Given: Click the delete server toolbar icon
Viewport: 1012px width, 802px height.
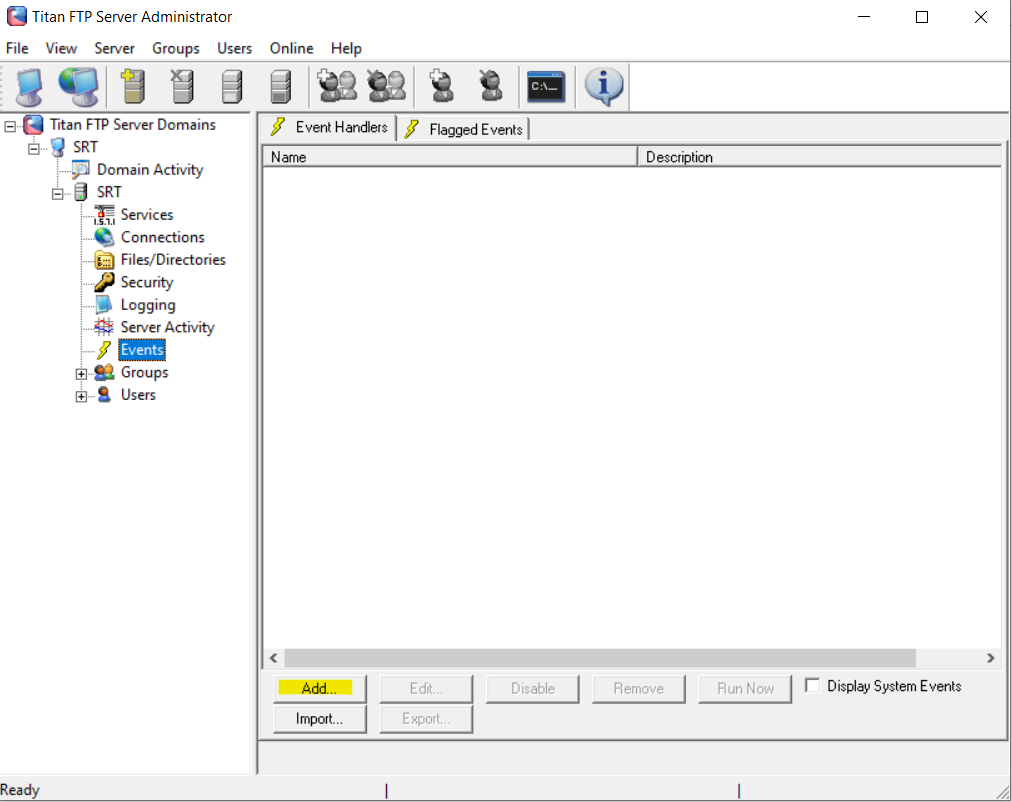Looking at the screenshot, I should tap(182, 87).
